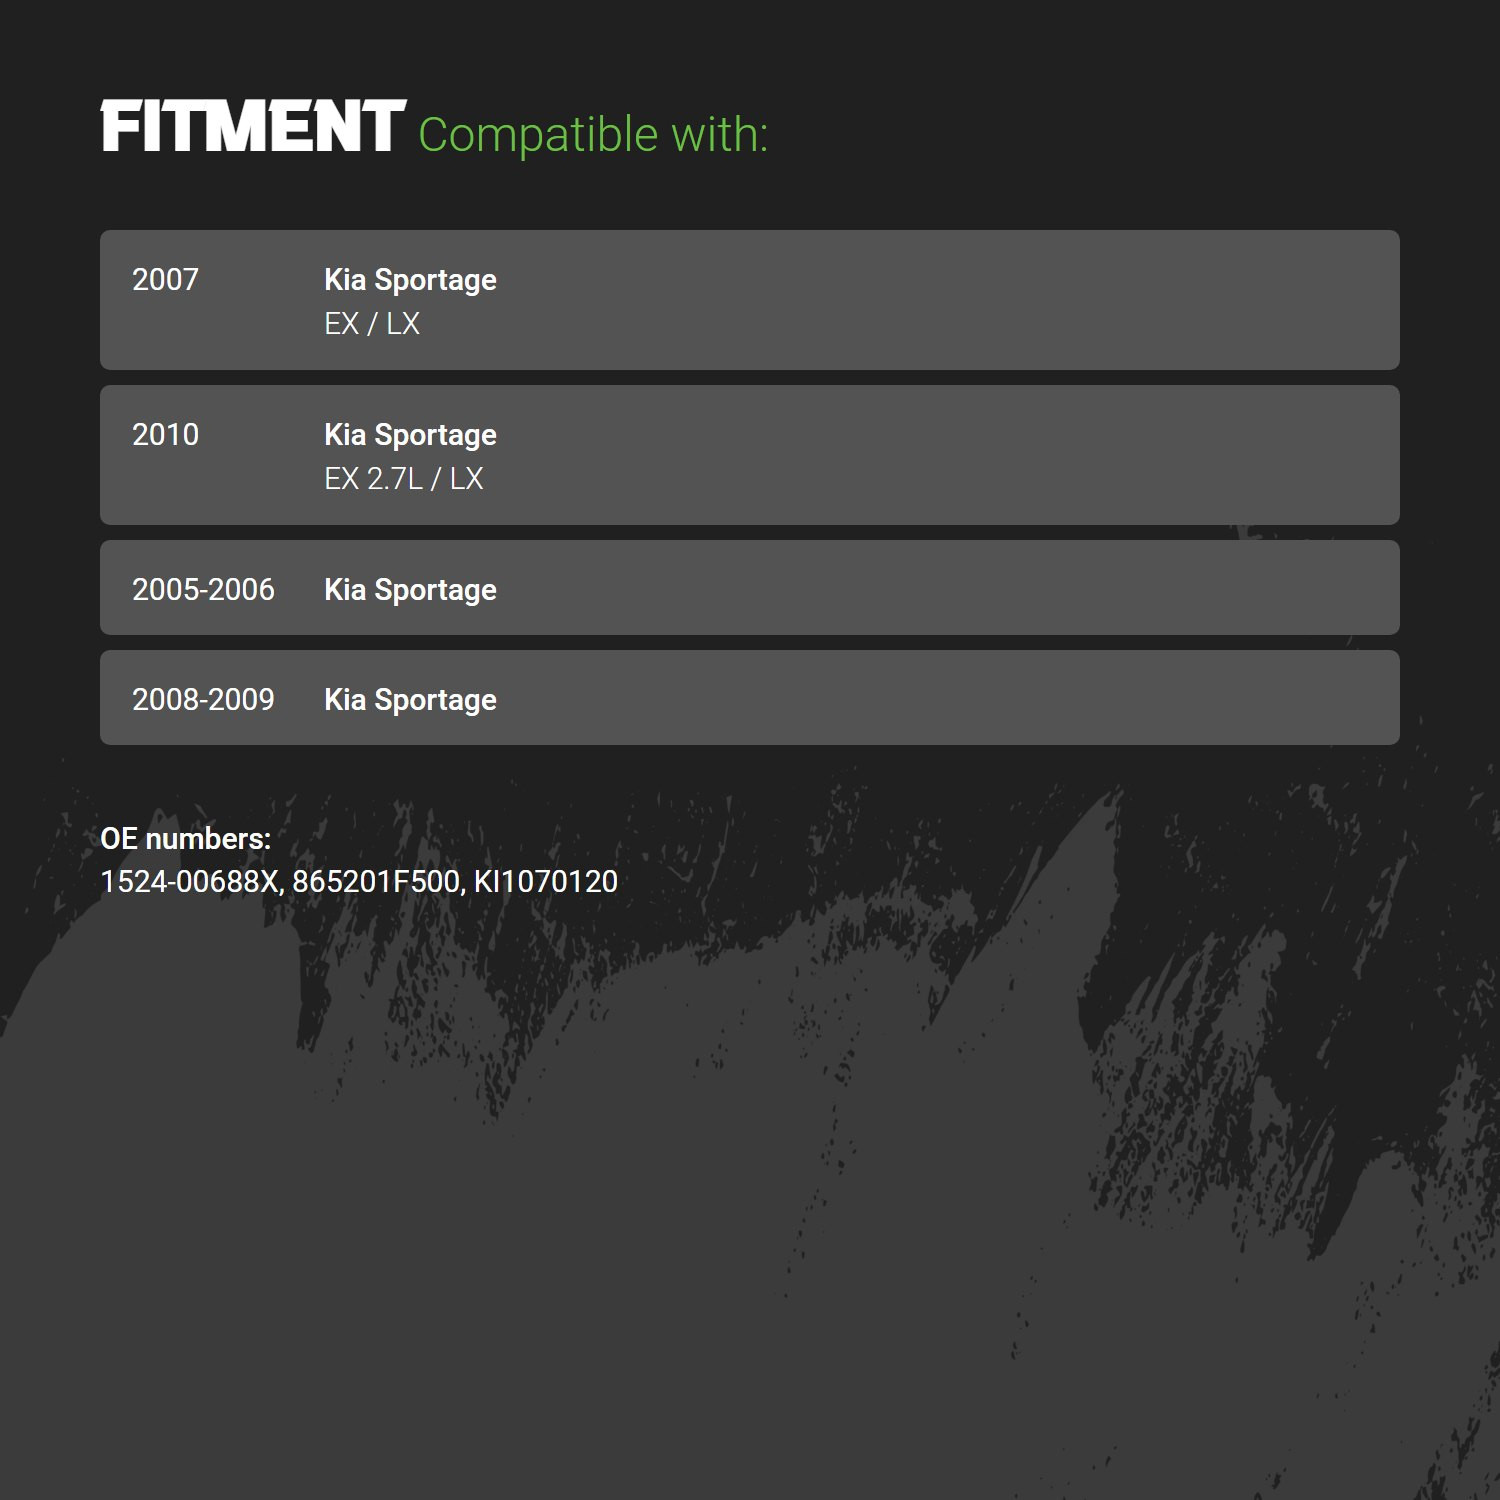The image size is (1500, 1500).
Task: Click Kia Sportage title in 2007 row
Action: pos(410,281)
